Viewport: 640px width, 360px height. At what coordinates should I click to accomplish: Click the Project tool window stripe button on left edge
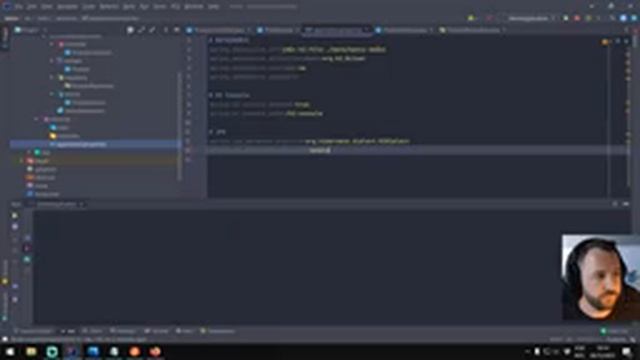point(5,39)
